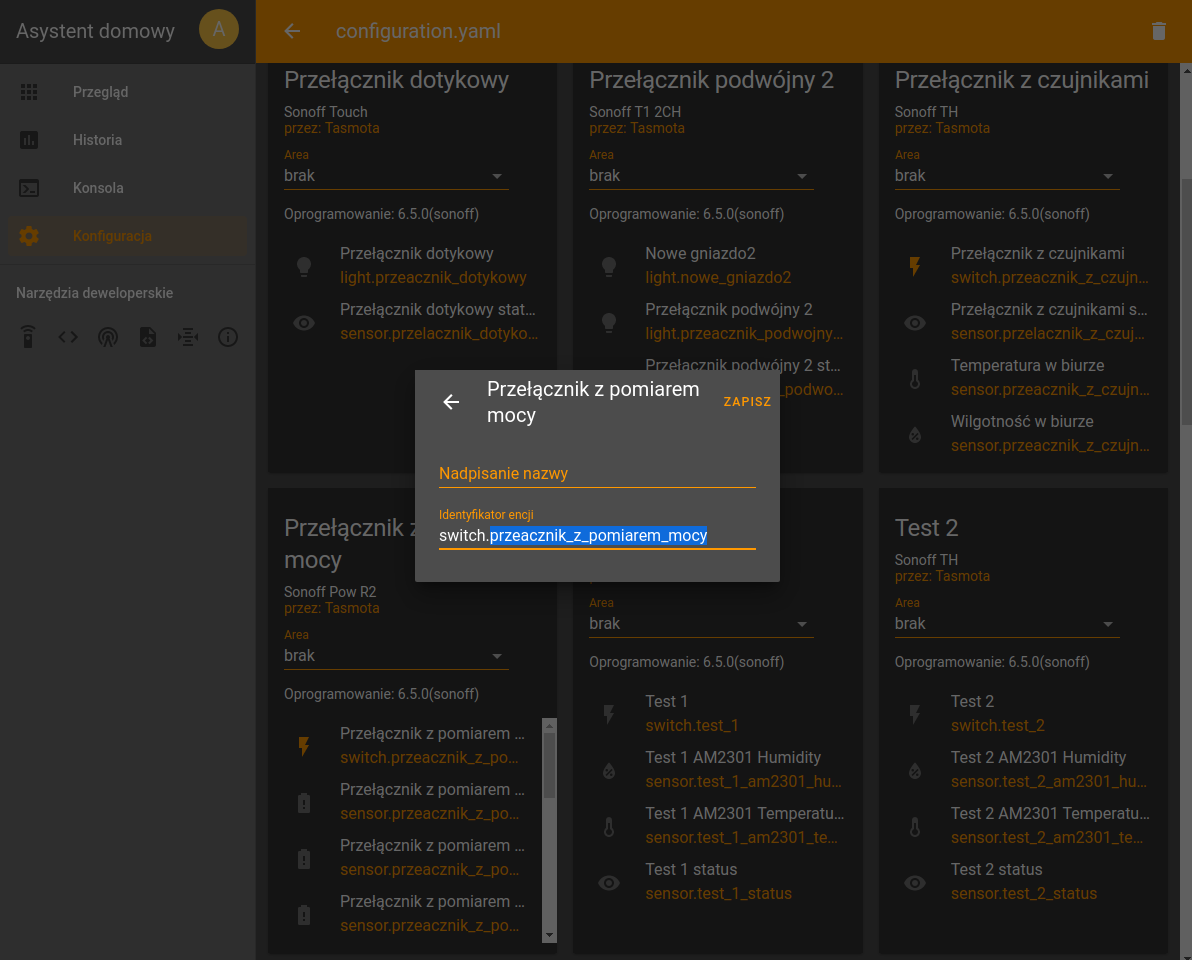Open Area dropdown for Przełącznik z czujnikami
The height and width of the screenshot is (960, 1192).
coord(1007,176)
